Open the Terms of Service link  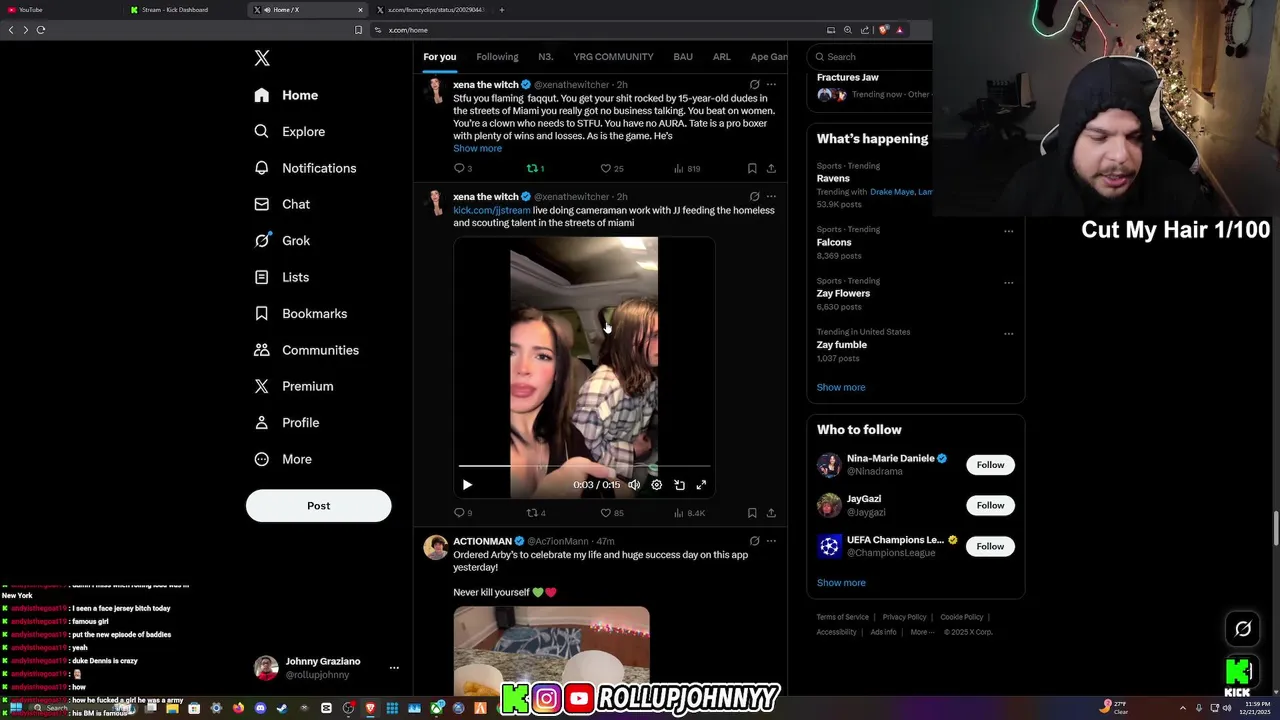[842, 617]
